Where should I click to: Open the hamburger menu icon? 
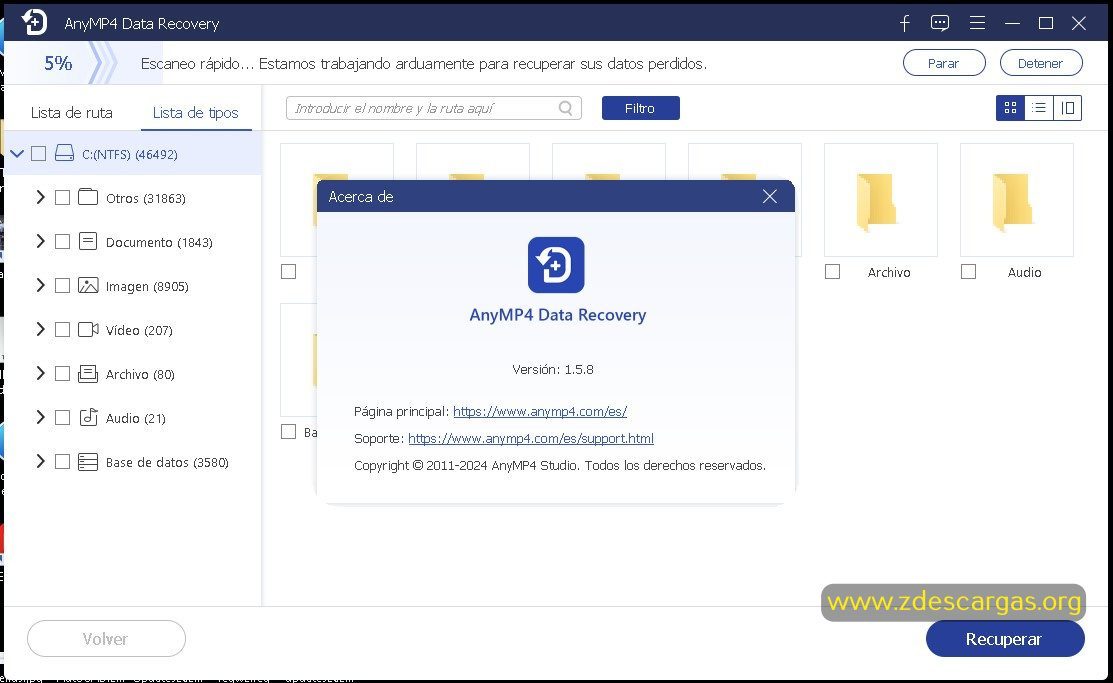(x=977, y=23)
